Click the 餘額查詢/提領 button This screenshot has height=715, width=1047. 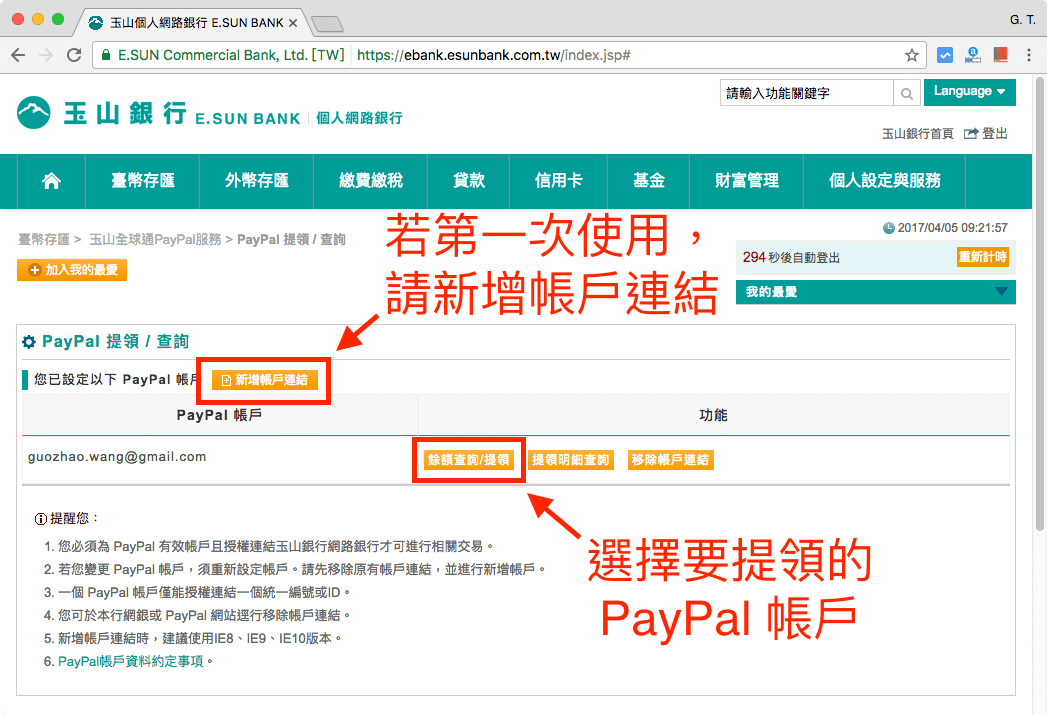point(468,458)
